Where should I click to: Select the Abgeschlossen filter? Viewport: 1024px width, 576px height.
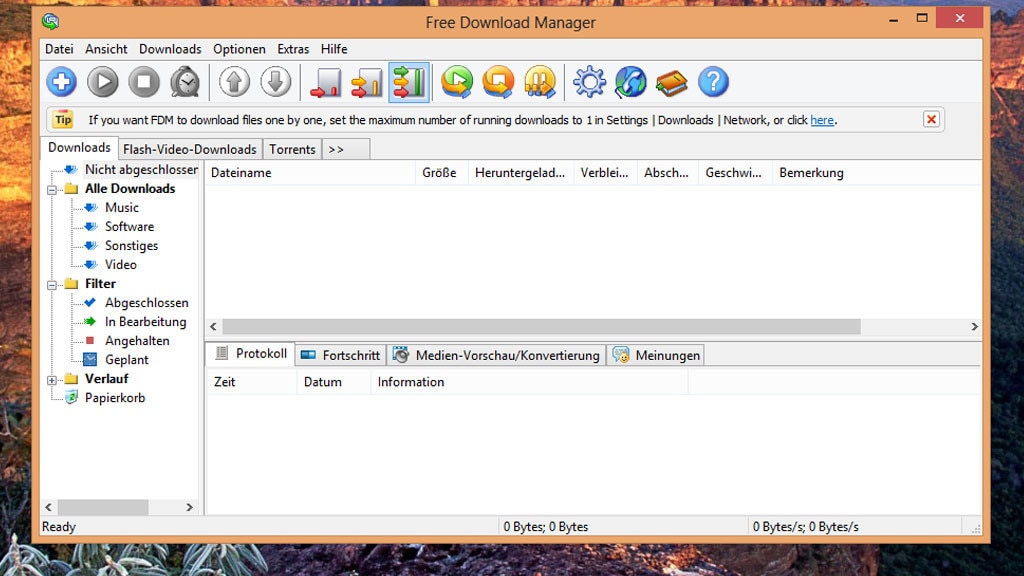pos(146,303)
